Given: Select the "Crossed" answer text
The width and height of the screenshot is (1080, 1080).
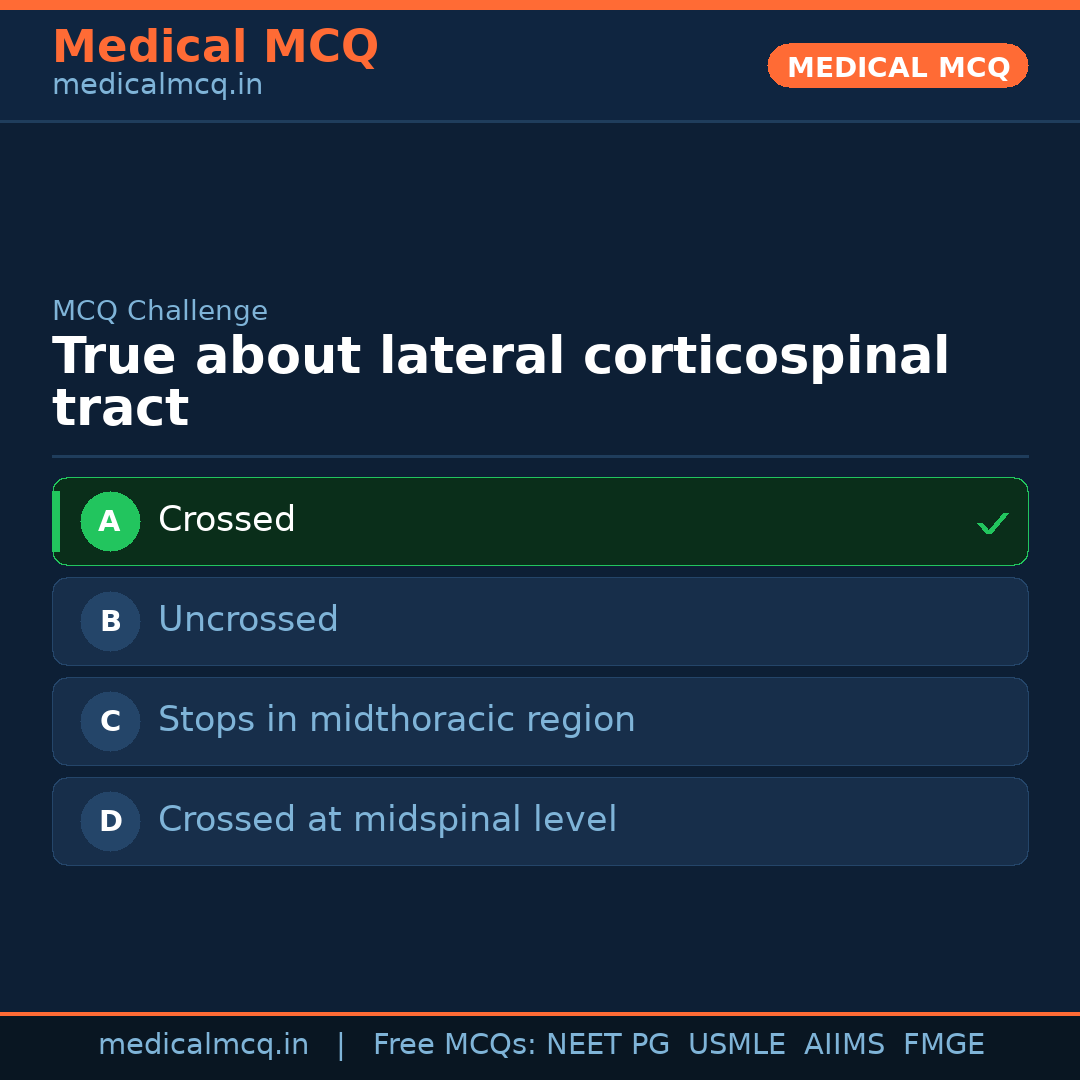Looking at the screenshot, I should pos(227,520).
